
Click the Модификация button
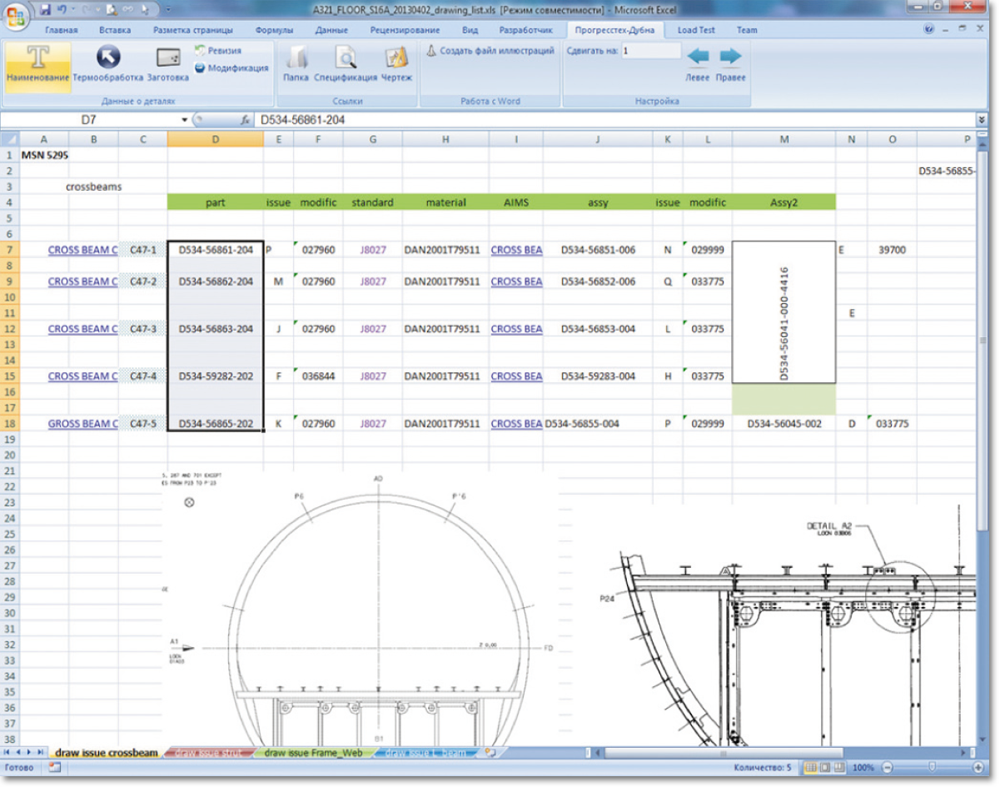pos(231,68)
